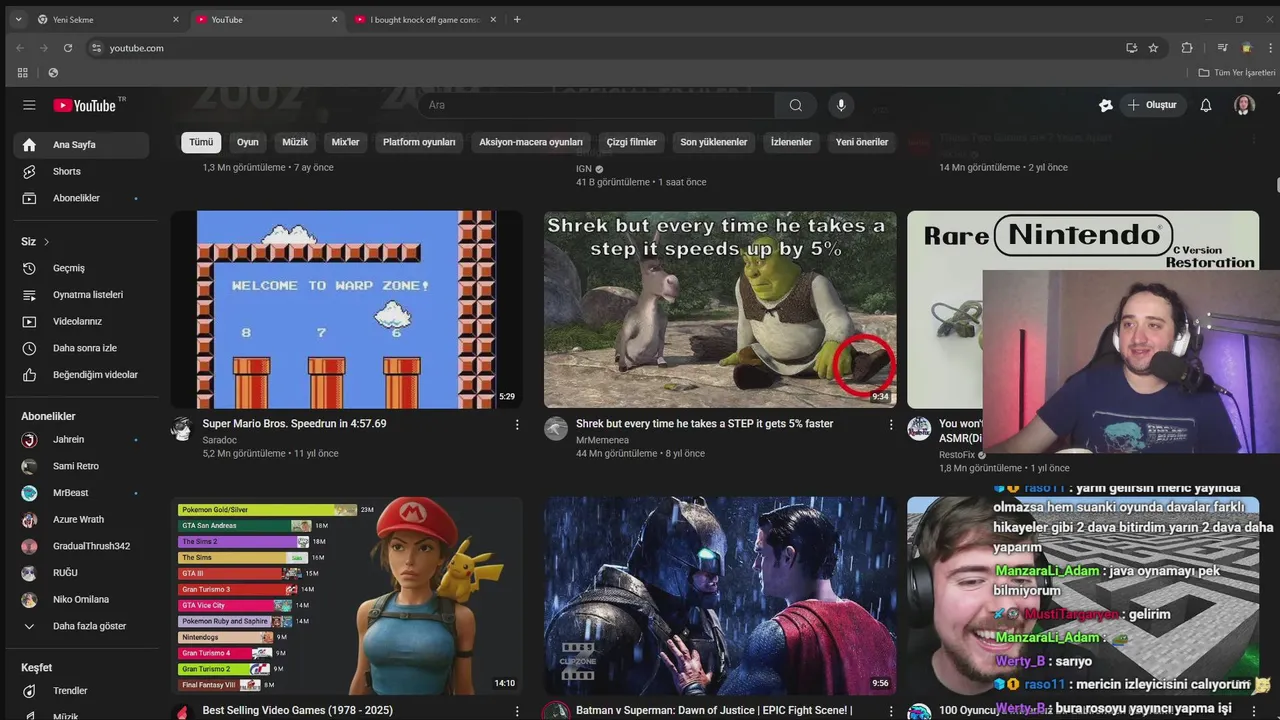The width and height of the screenshot is (1280, 720).
Task: Open the browser extensions puzzle icon
Action: pos(1187,48)
